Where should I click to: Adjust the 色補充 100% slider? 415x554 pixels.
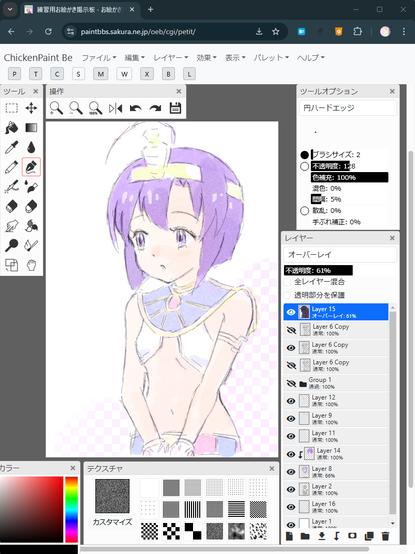tap(349, 177)
